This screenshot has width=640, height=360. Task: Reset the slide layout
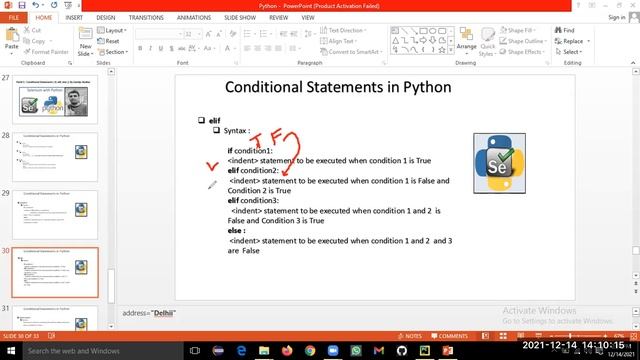click(109, 41)
